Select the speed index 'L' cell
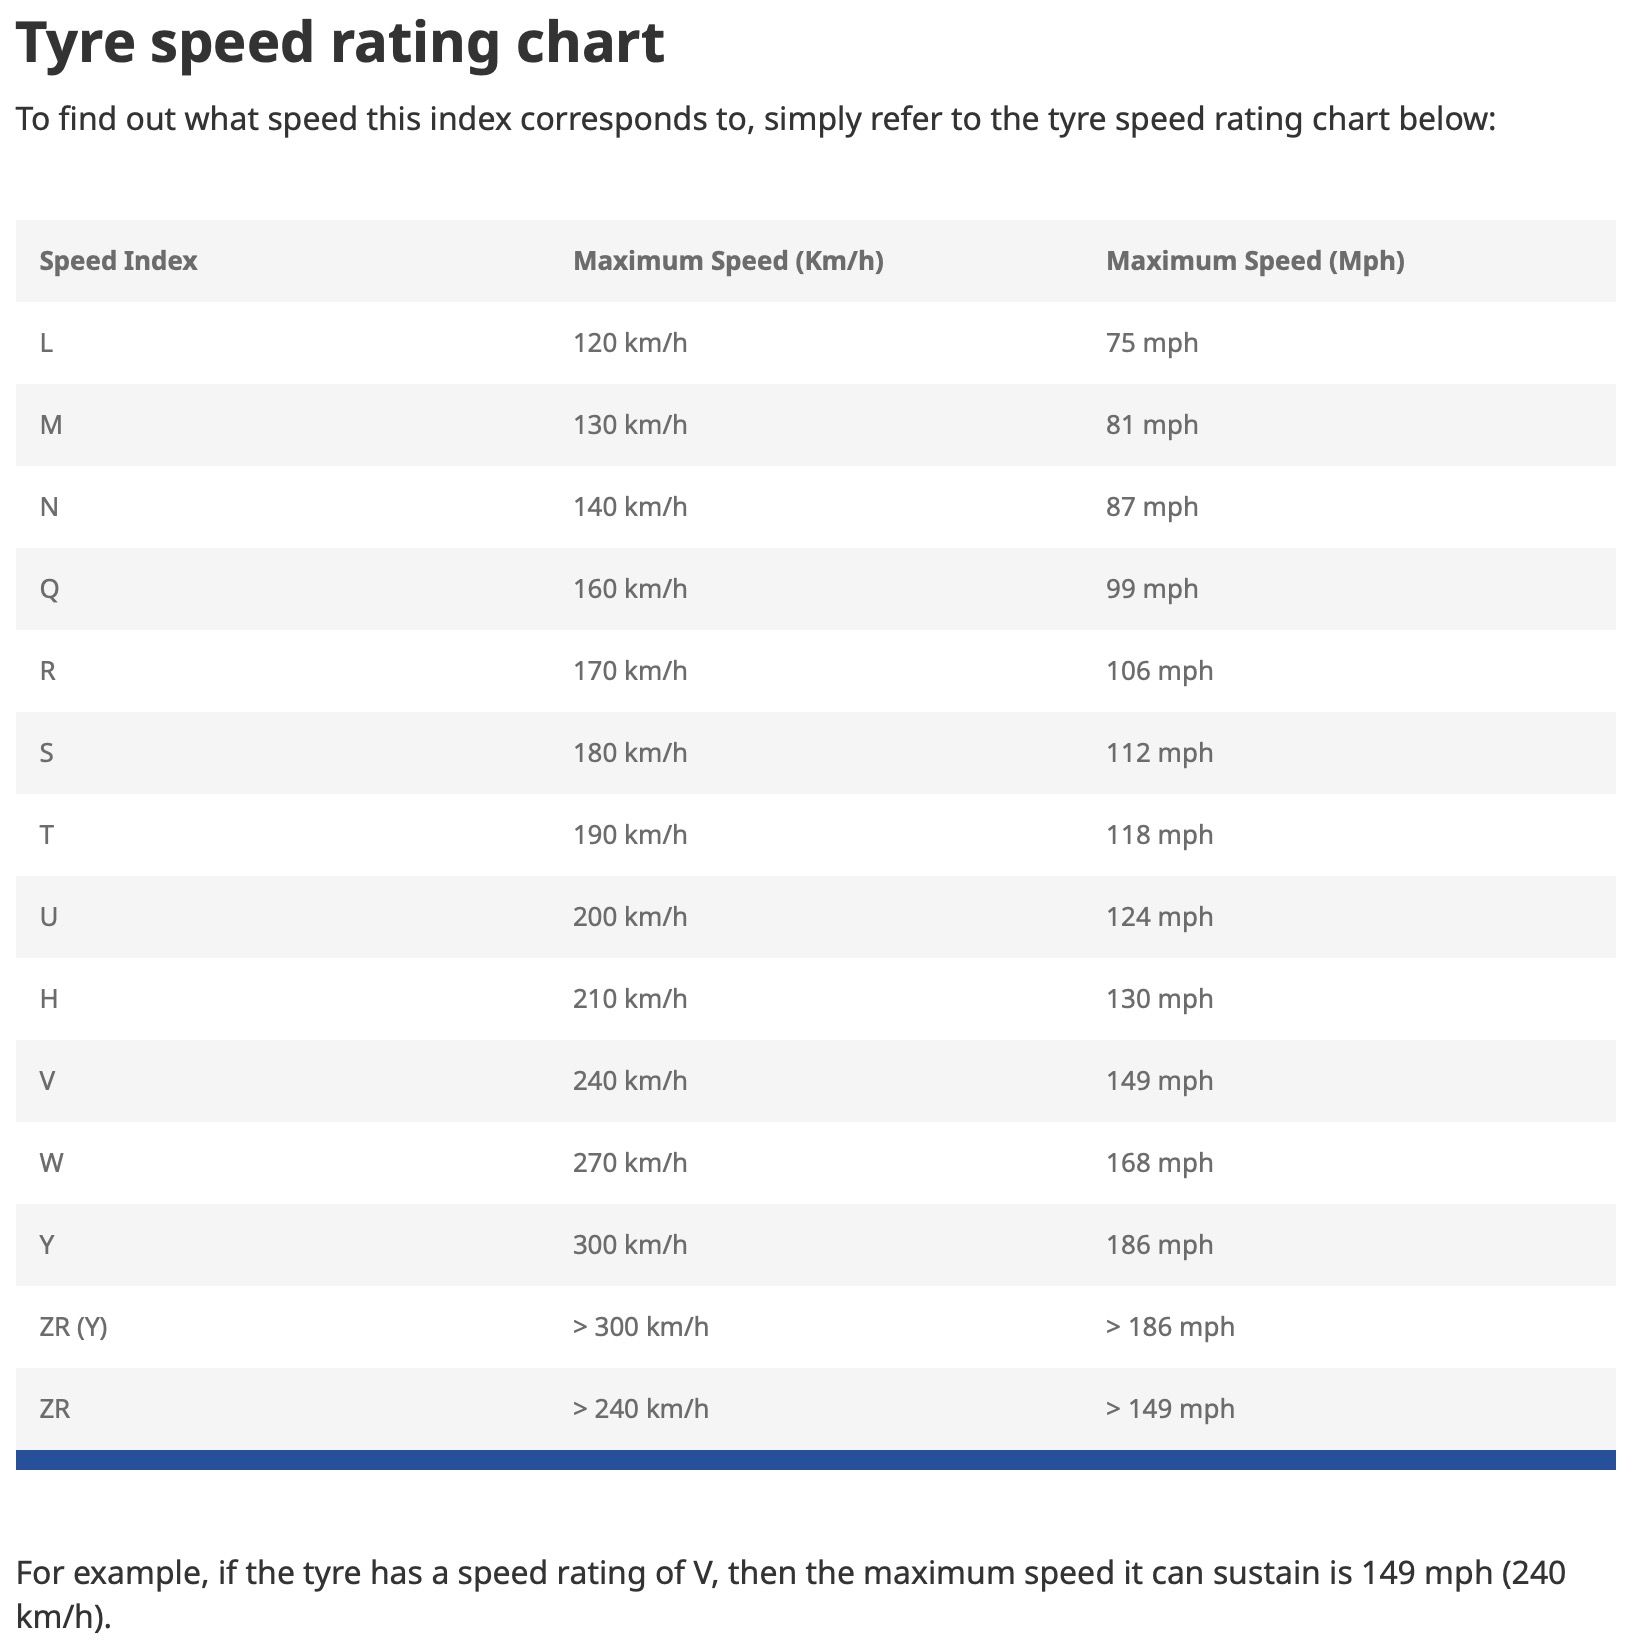The height and width of the screenshot is (1650, 1638). coord(46,343)
